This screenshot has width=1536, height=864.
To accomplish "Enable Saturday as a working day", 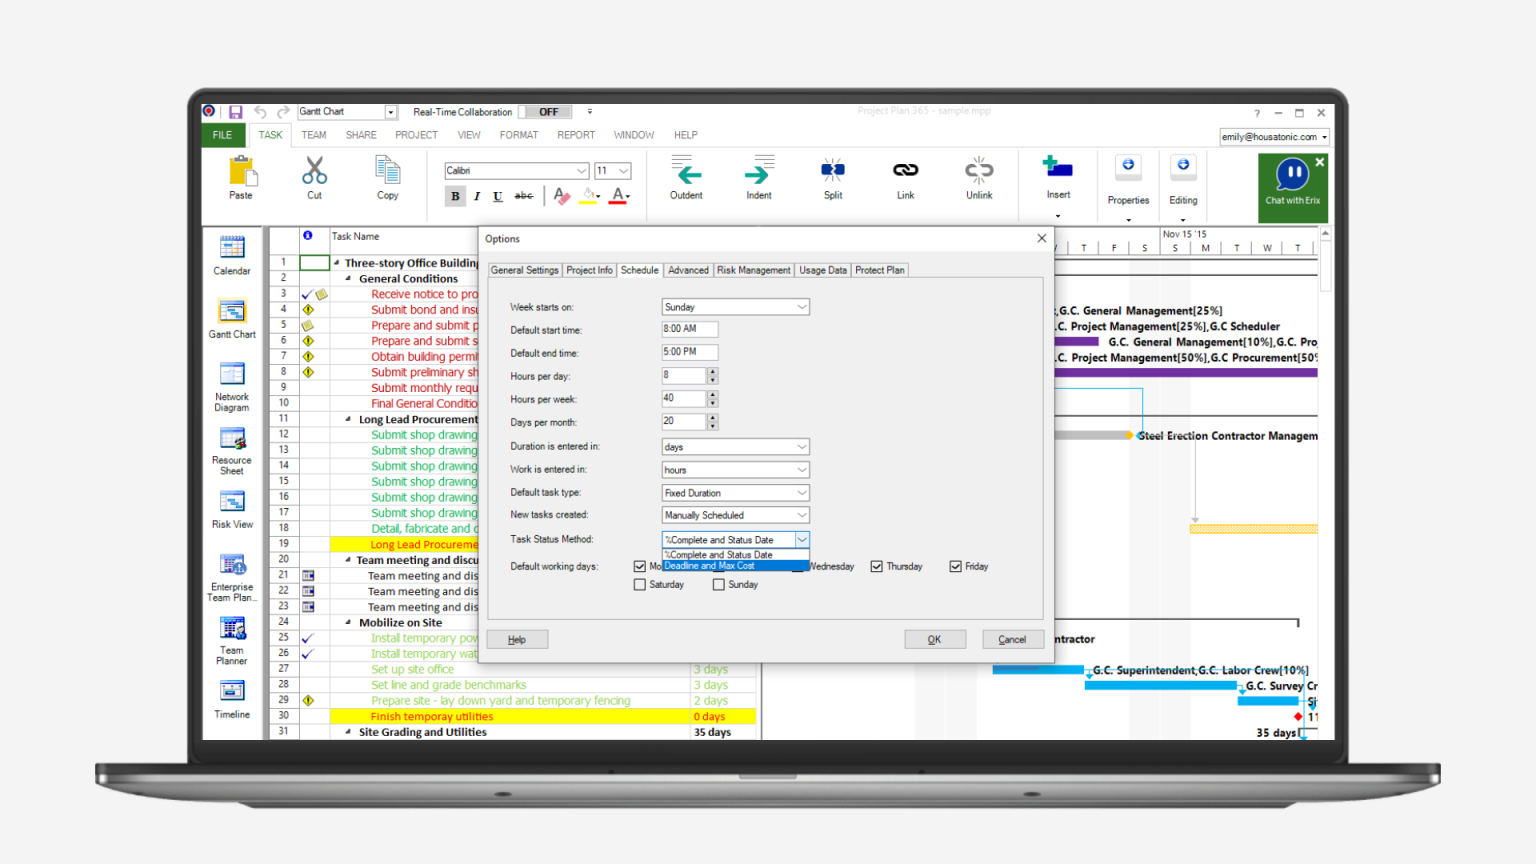I will [x=640, y=584].
